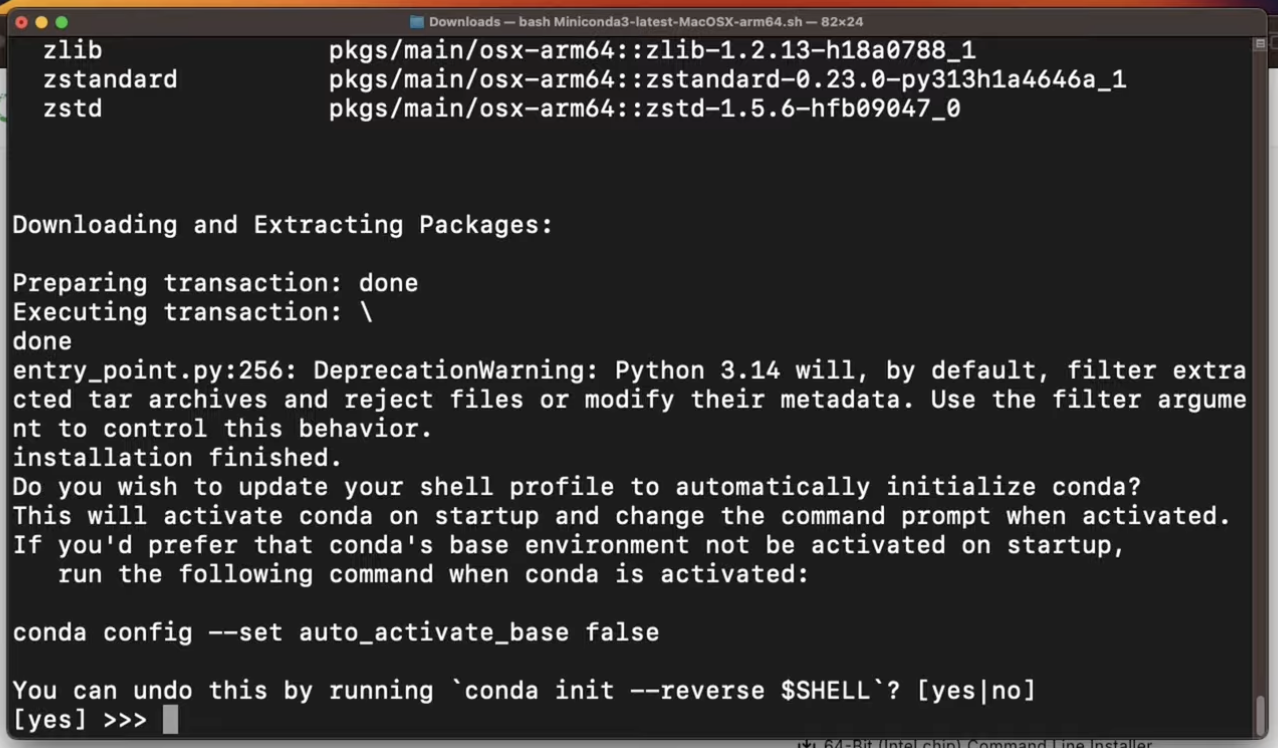1278x748 pixels.
Task: Click the scrollbar thumb at the top
Action: click(1258, 44)
